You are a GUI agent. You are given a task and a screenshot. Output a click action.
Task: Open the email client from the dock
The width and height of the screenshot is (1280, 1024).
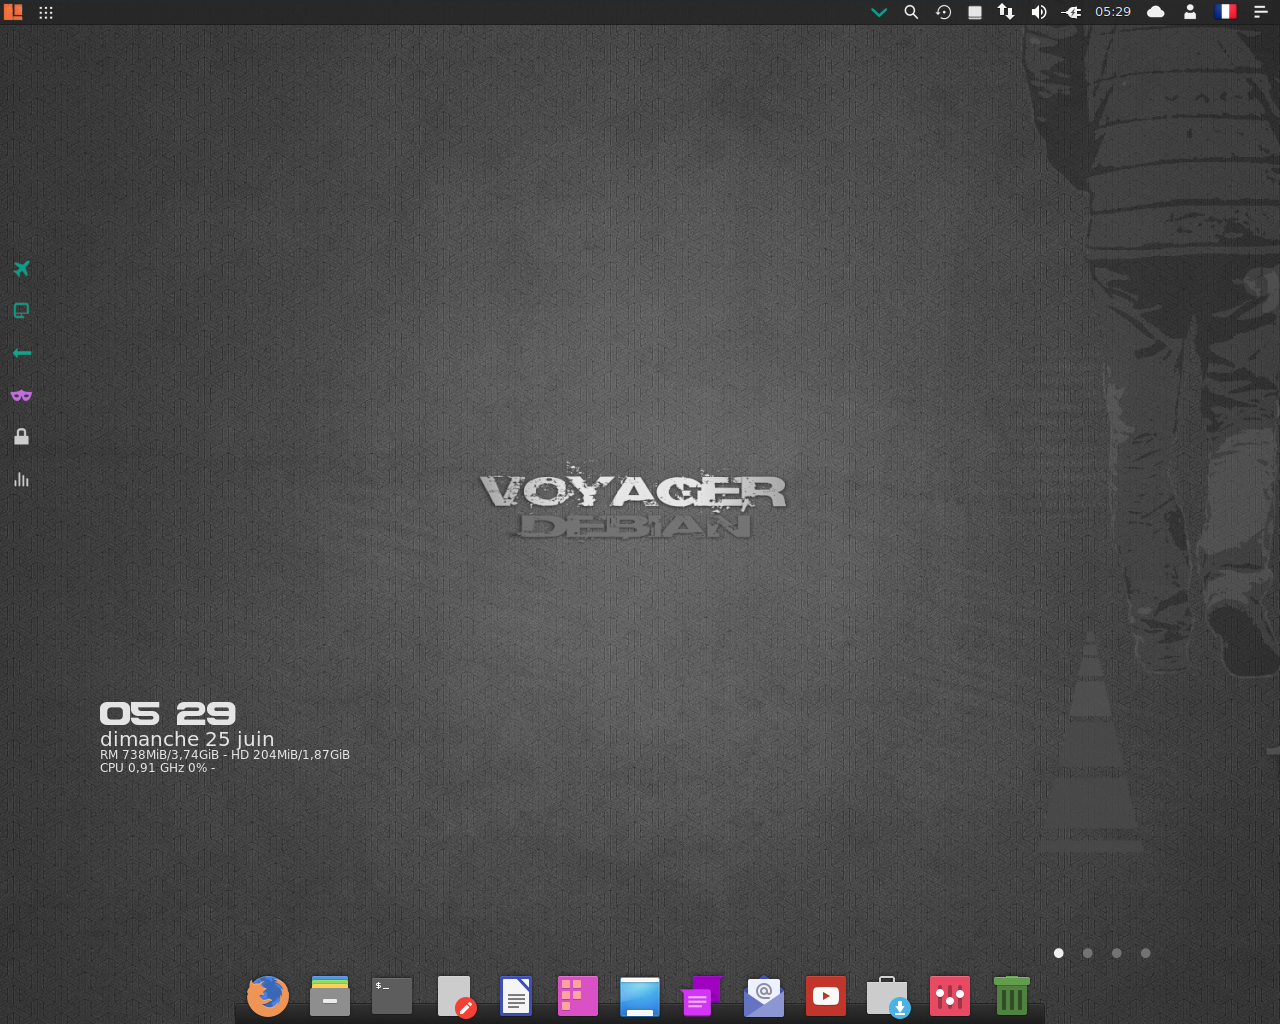tap(763, 996)
